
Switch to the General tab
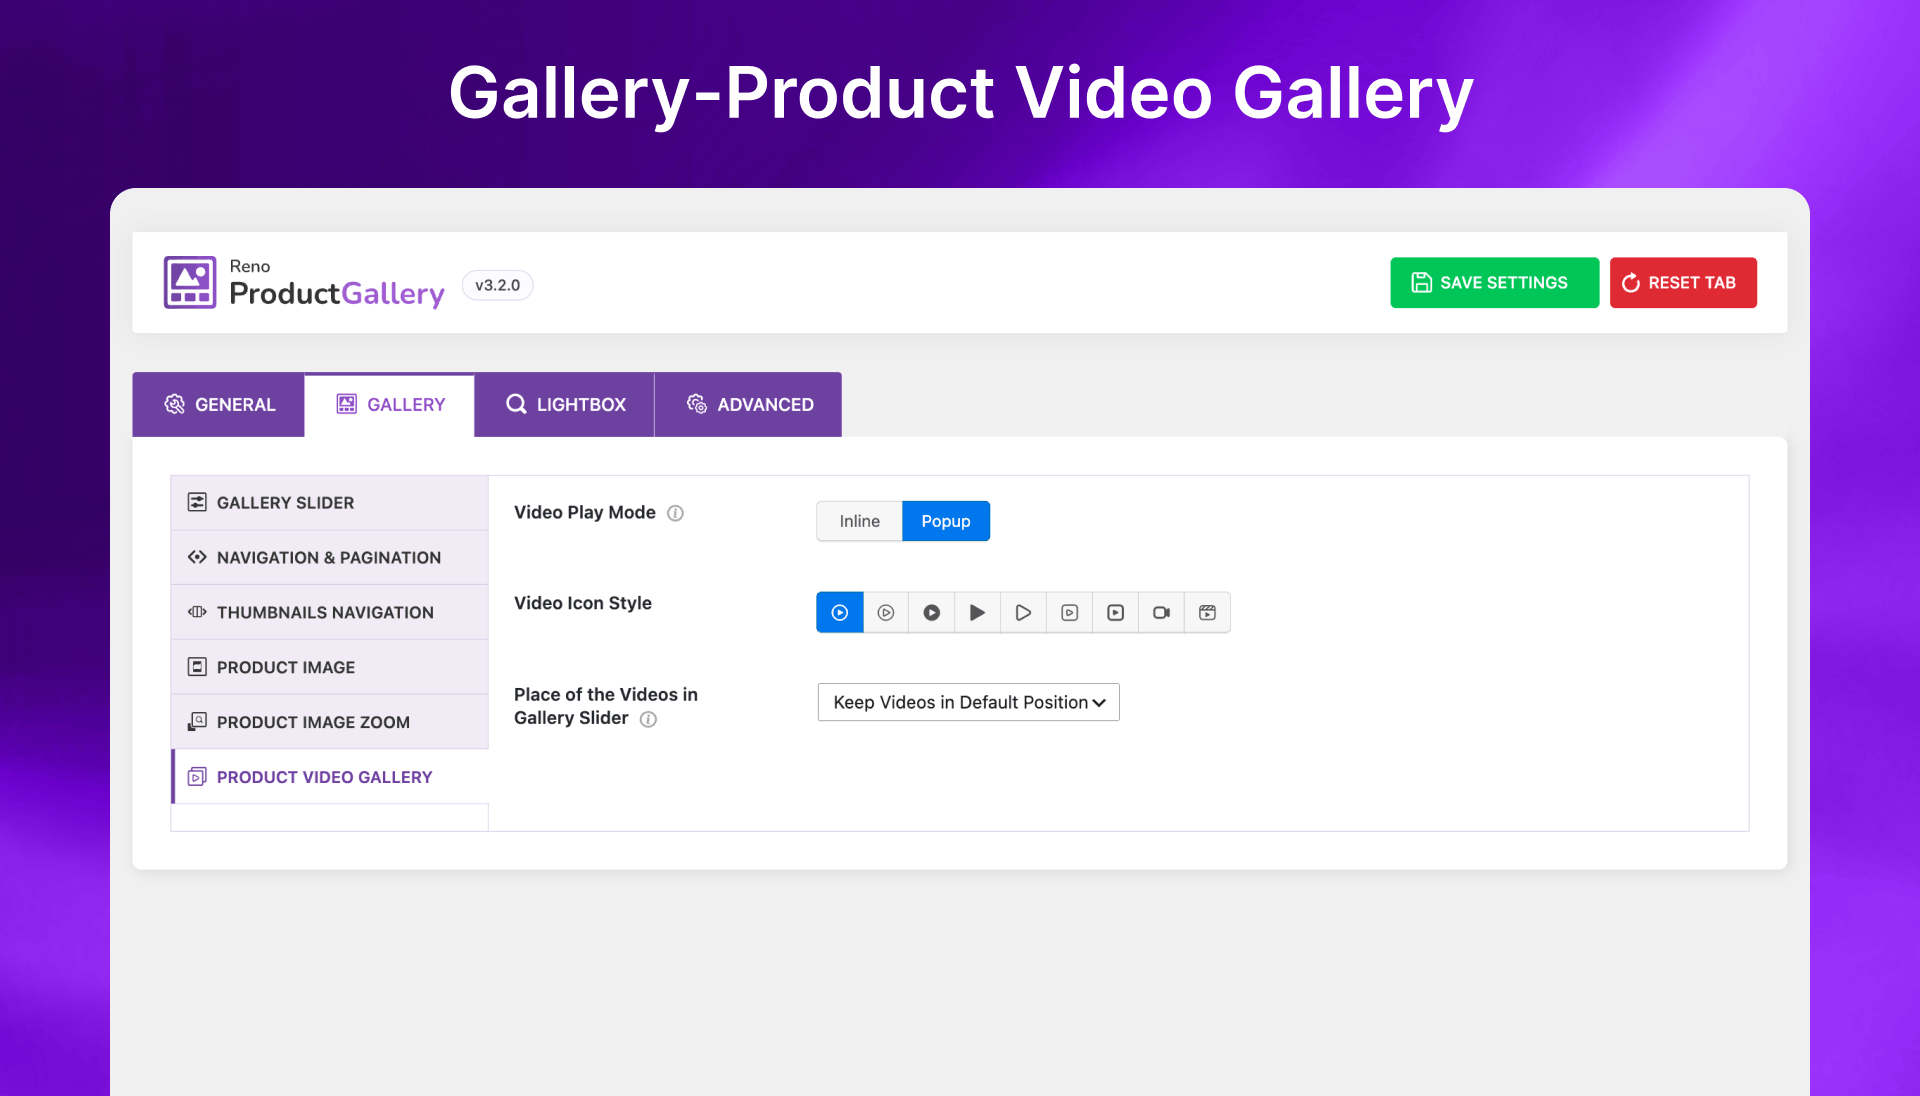219,404
